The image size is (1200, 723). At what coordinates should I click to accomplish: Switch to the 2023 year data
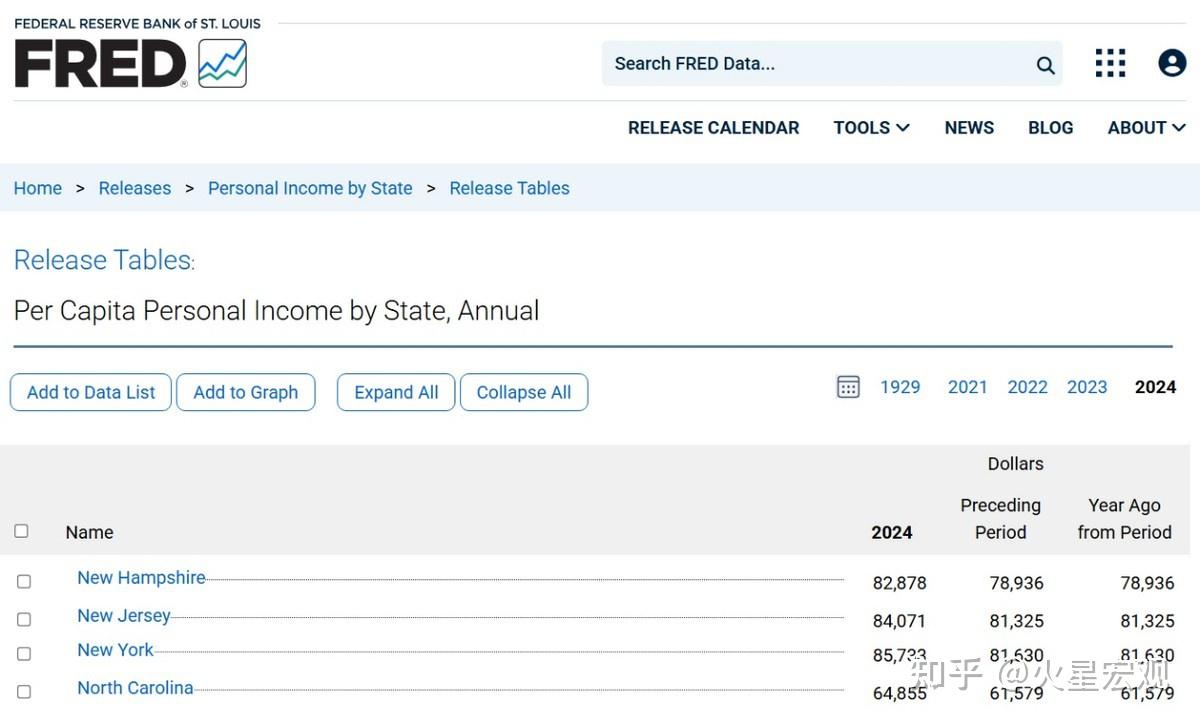point(1087,387)
